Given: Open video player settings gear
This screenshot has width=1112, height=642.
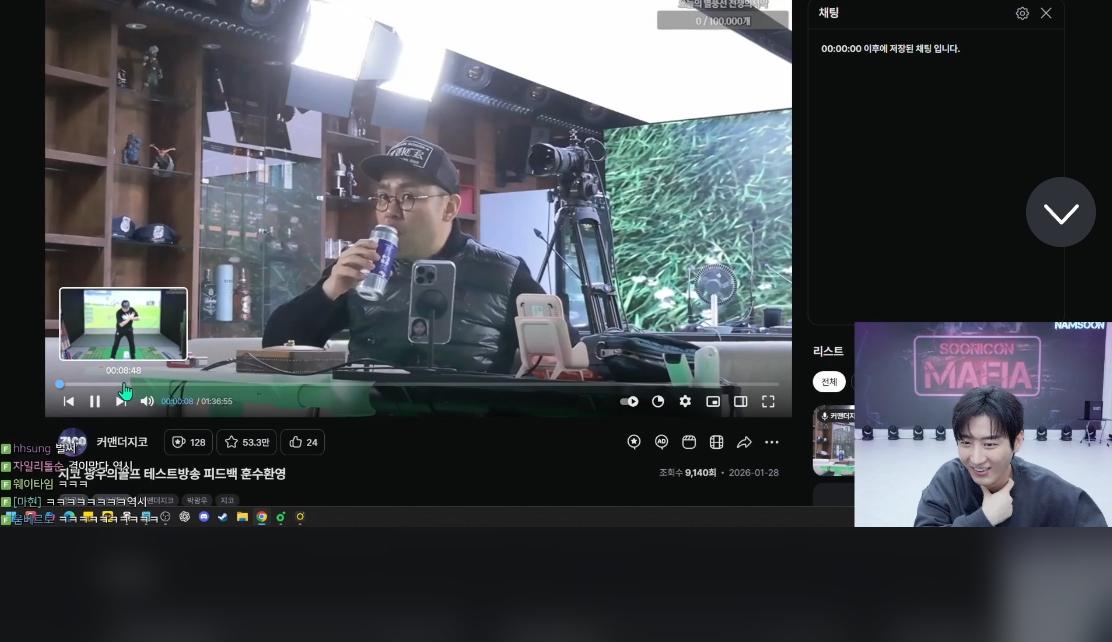Looking at the screenshot, I should [x=685, y=401].
